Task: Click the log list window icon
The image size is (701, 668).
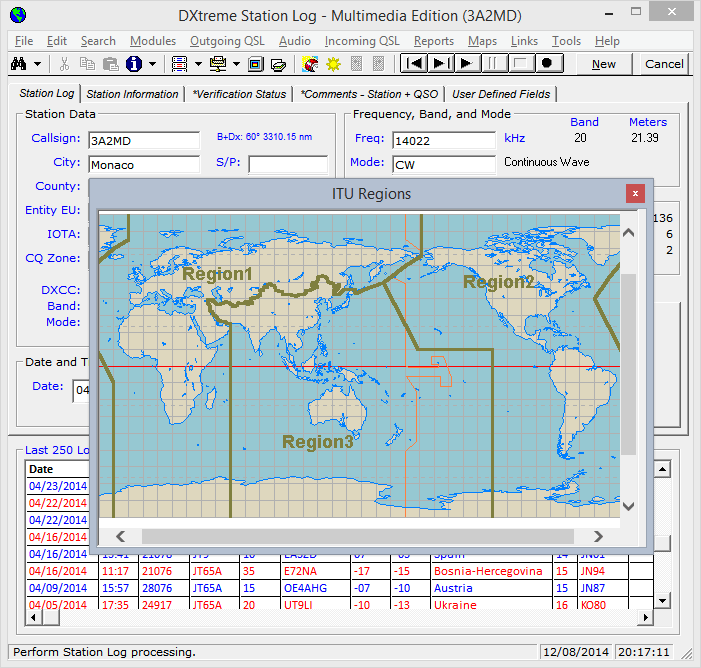Action: (x=180, y=64)
